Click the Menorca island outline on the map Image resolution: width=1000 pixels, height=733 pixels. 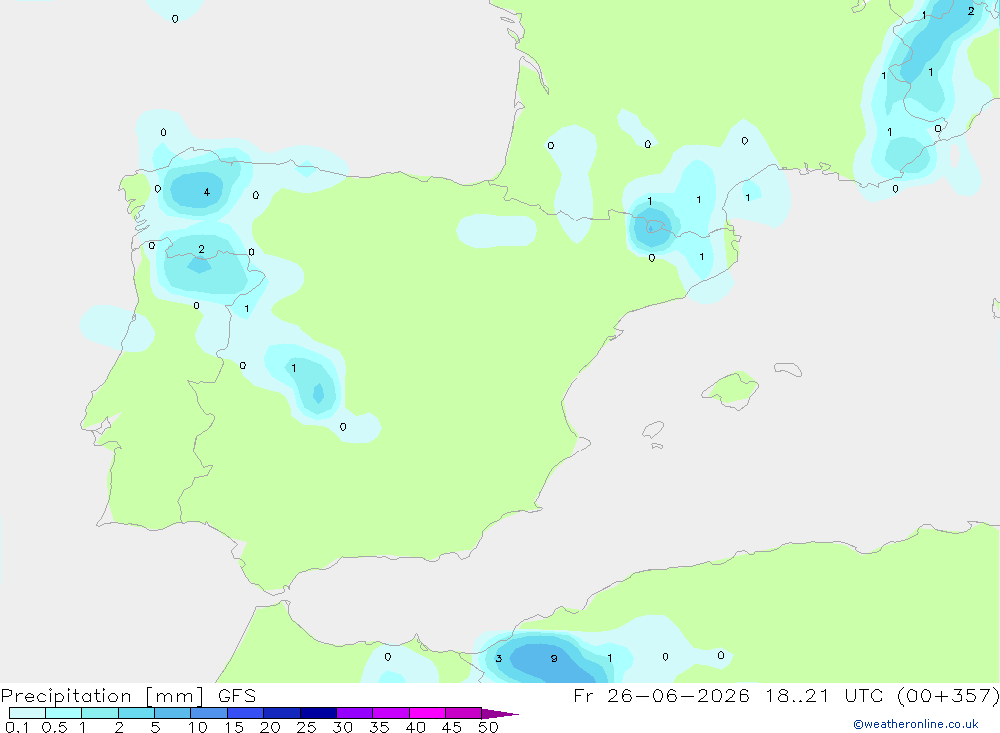click(788, 369)
